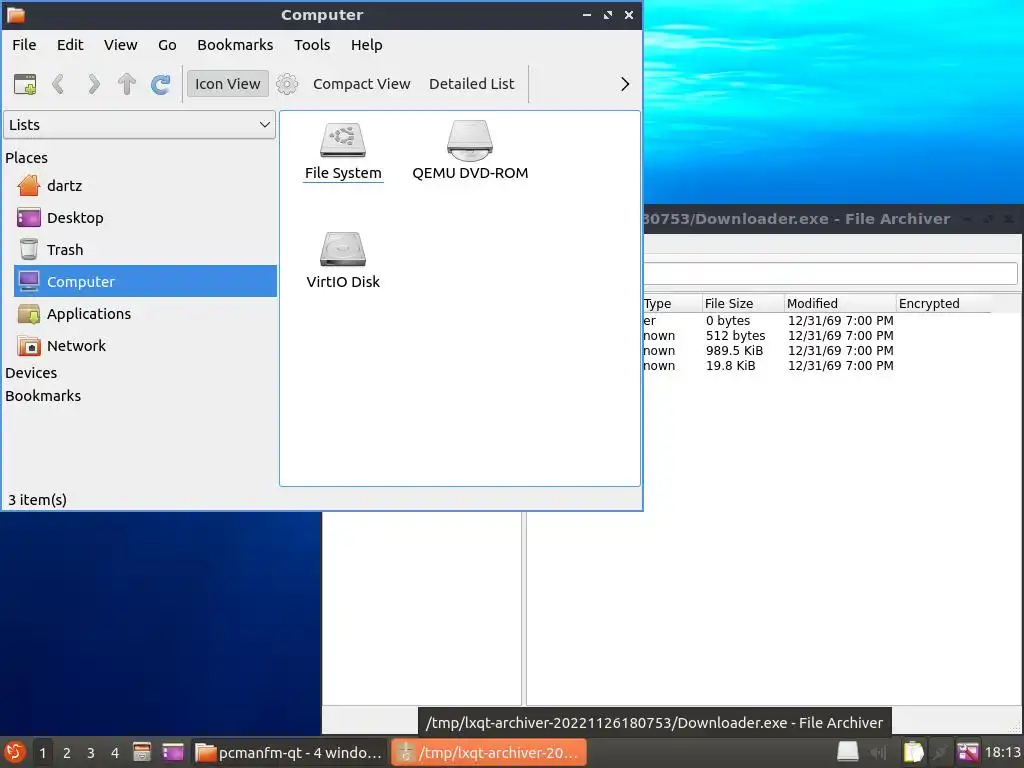Go up to the parent folder
Viewport: 1024px width, 768px height.
tap(127, 84)
